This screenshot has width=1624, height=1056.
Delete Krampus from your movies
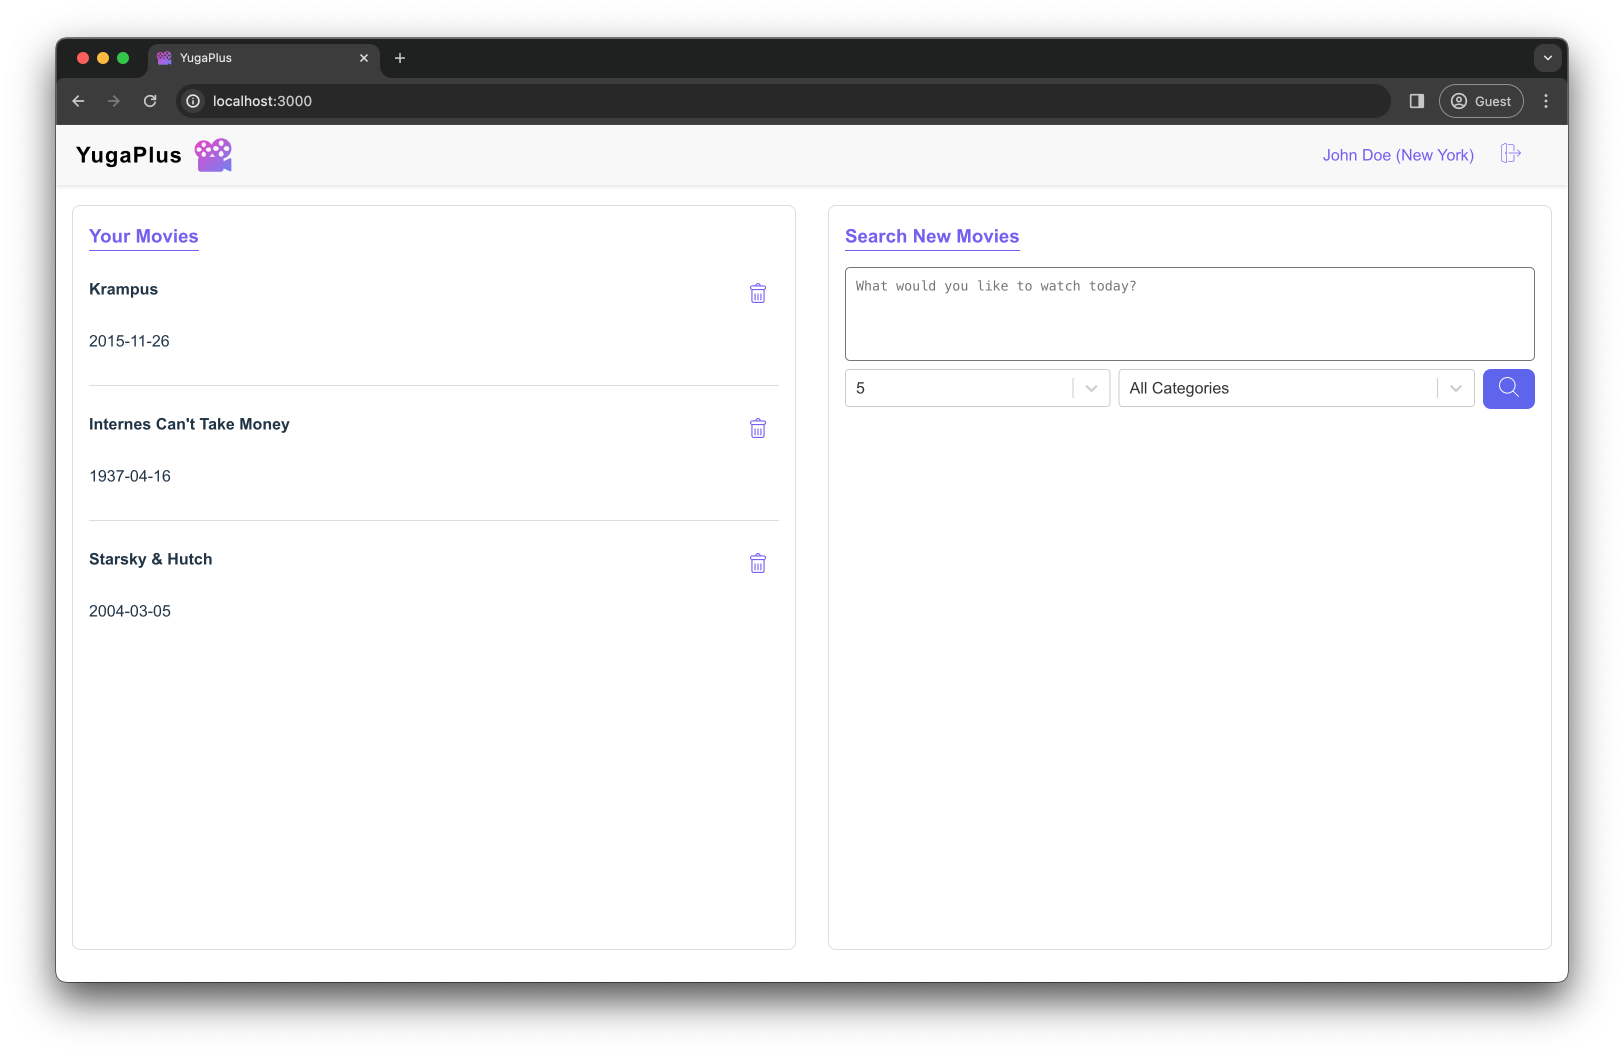tap(758, 293)
